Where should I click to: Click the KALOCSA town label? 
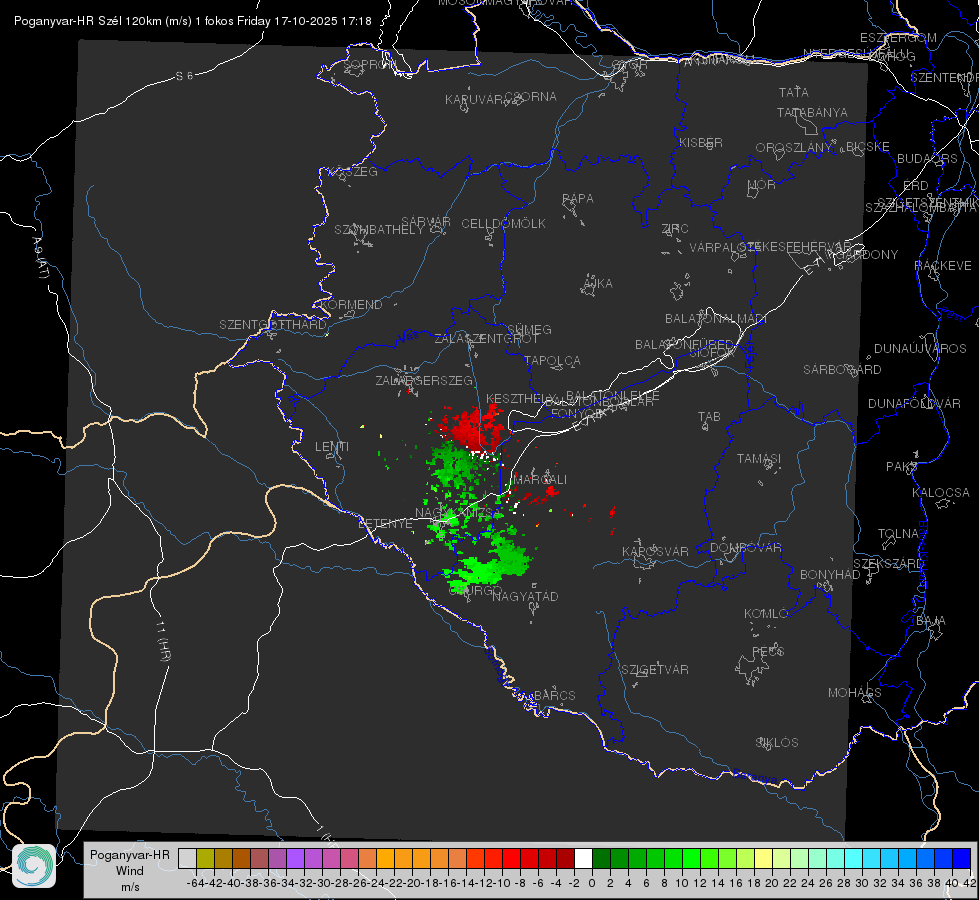click(x=940, y=492)
